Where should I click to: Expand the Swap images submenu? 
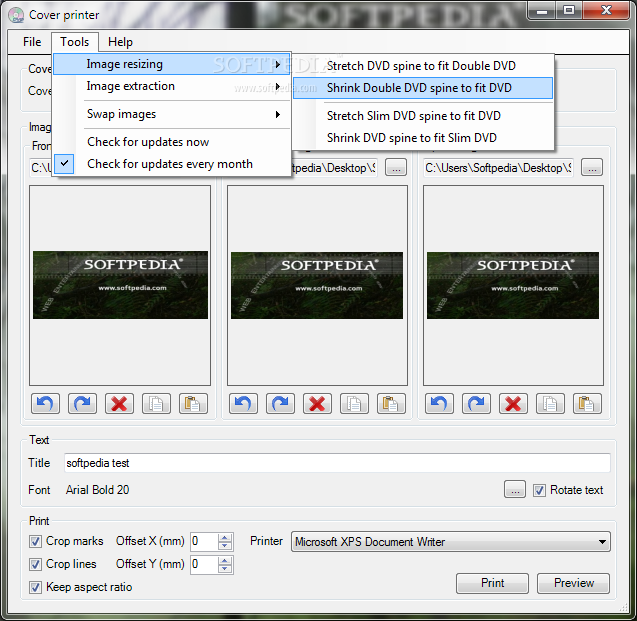coord(172,114)
